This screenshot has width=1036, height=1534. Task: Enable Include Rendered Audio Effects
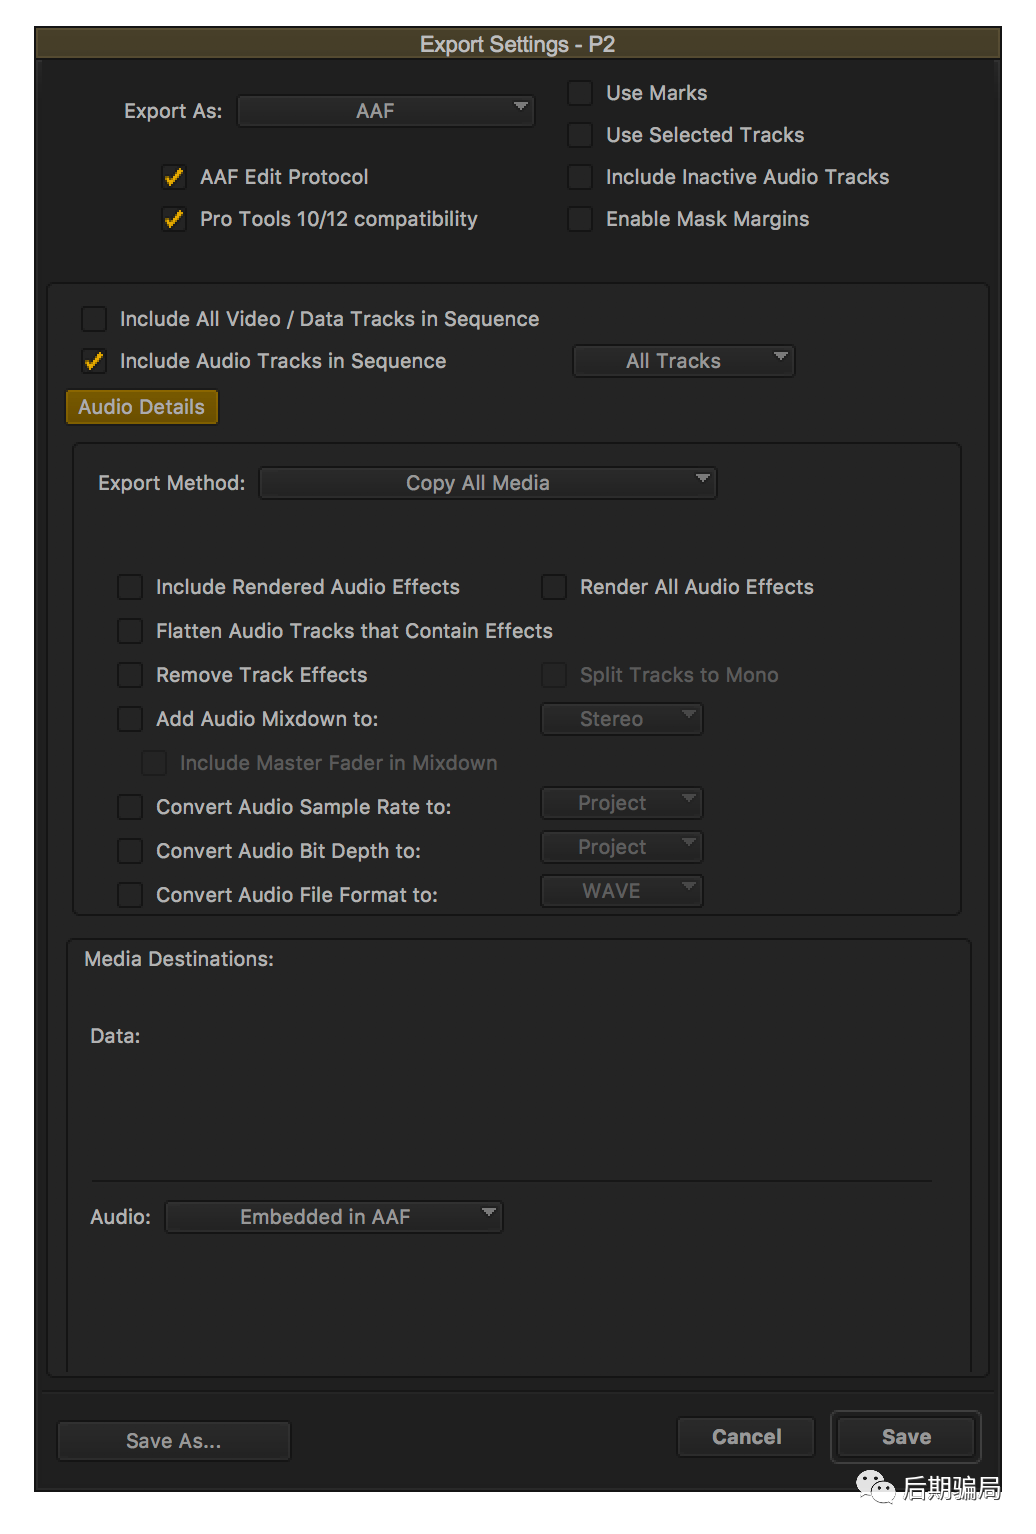click(130, 587)
